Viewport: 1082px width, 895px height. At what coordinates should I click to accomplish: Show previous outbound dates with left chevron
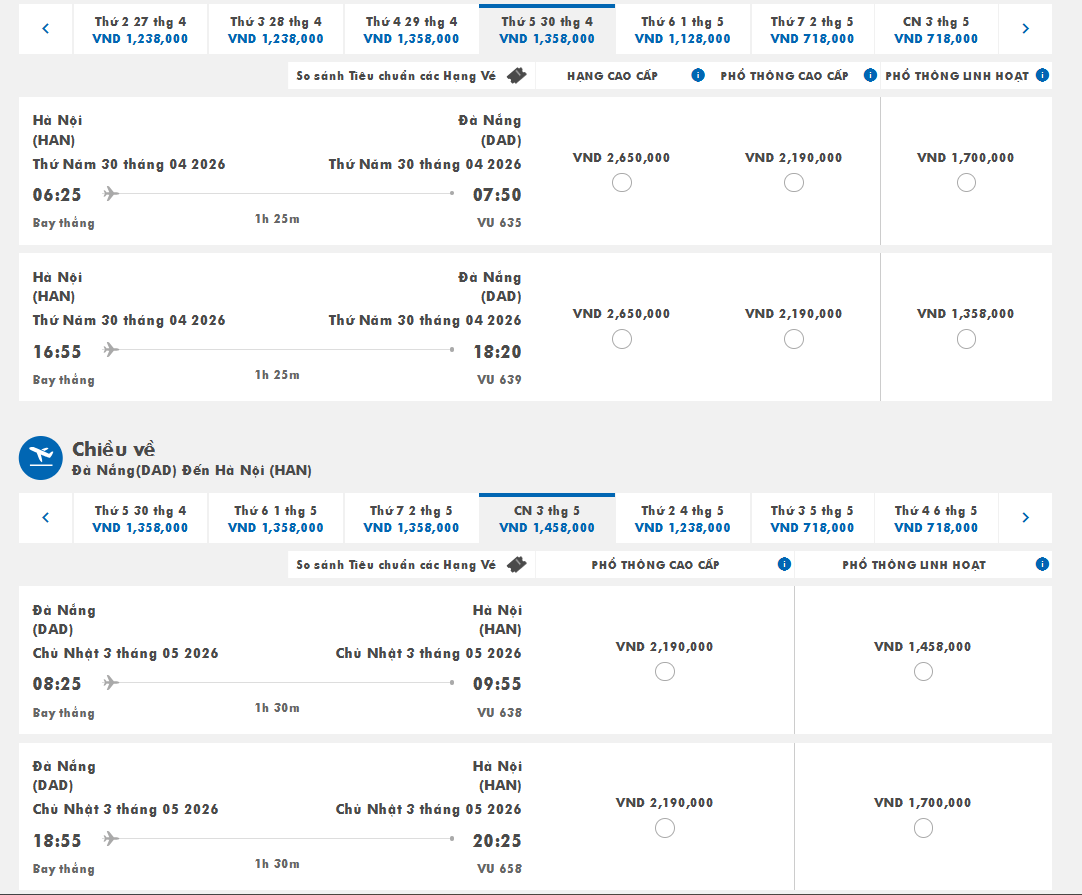tap(46, 29)
